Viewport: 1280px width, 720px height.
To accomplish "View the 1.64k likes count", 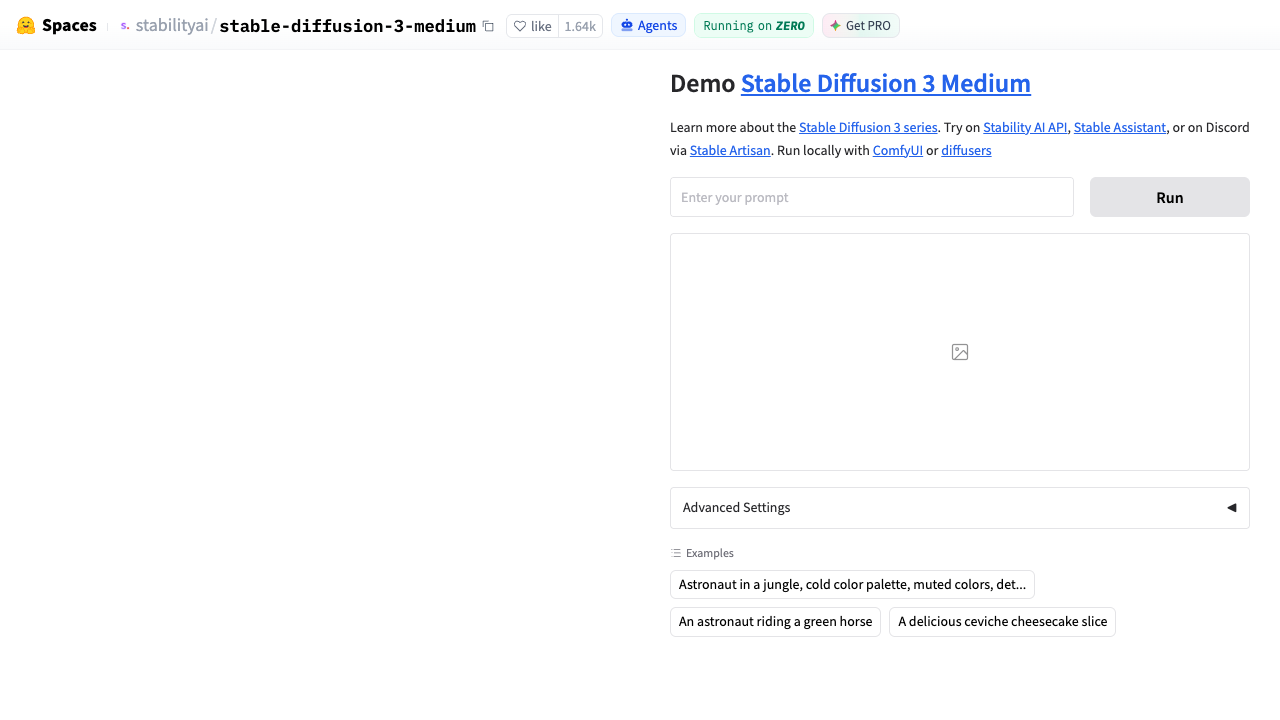I will click(x=580, y=26).
